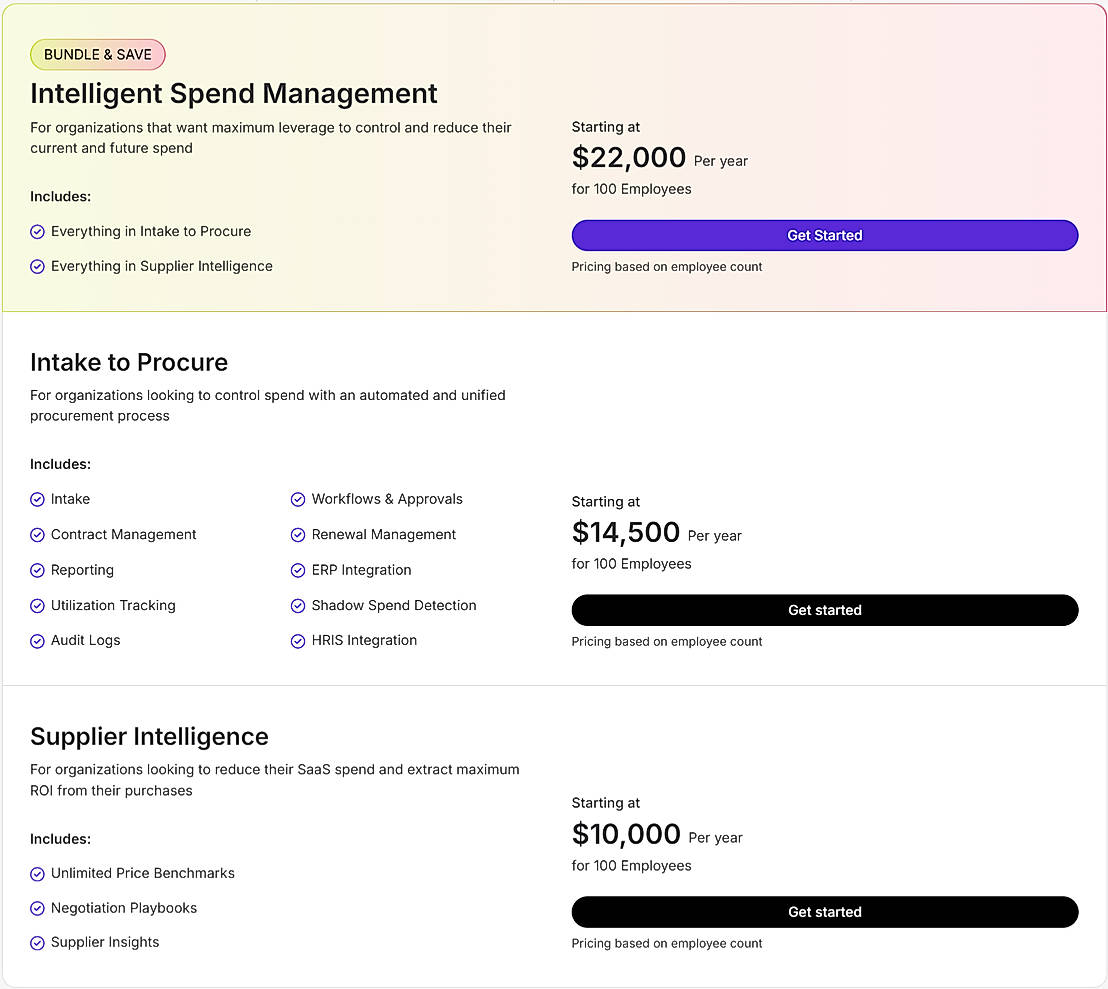Viewport: 1108px width, 989px height.
Task: Click check icon next to Negotiation Playbooks
Action: click(38, 909)
